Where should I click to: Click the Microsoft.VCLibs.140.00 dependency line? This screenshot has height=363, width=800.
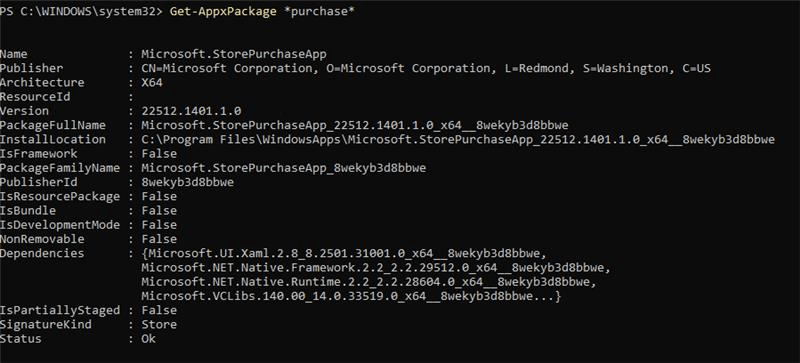pos(351,296)
